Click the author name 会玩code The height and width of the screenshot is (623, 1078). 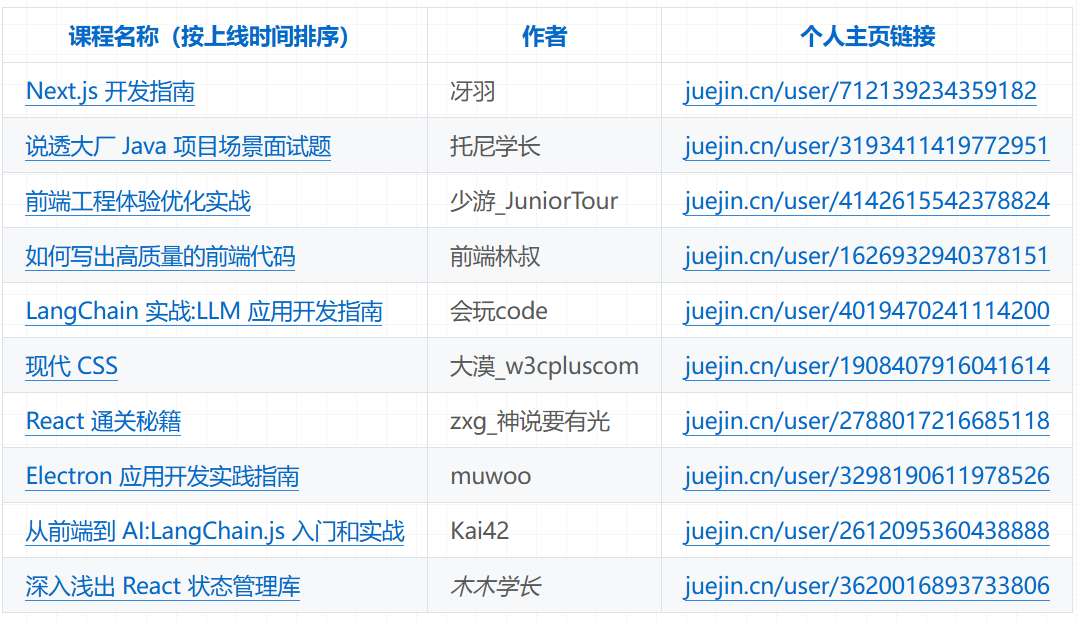tap(499, 312)
